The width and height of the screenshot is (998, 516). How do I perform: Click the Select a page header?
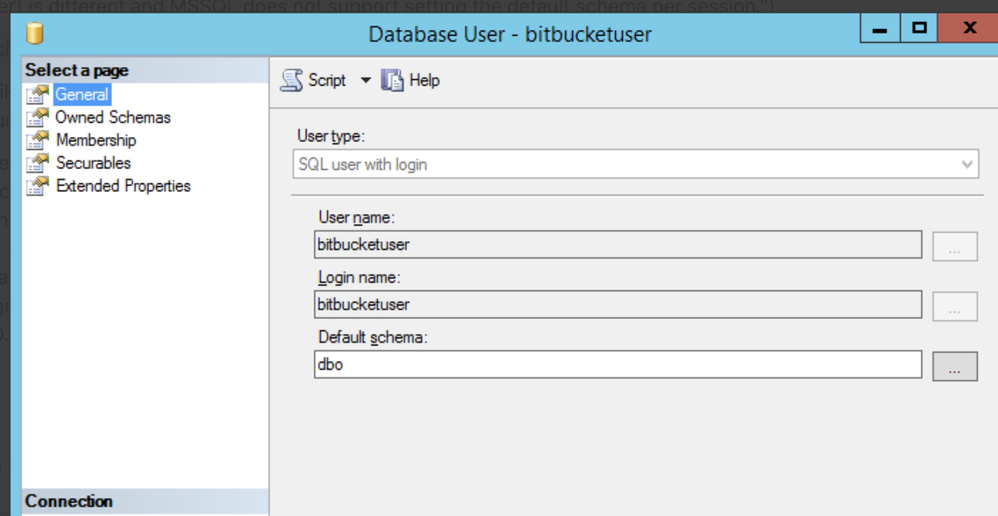[145, 70]
